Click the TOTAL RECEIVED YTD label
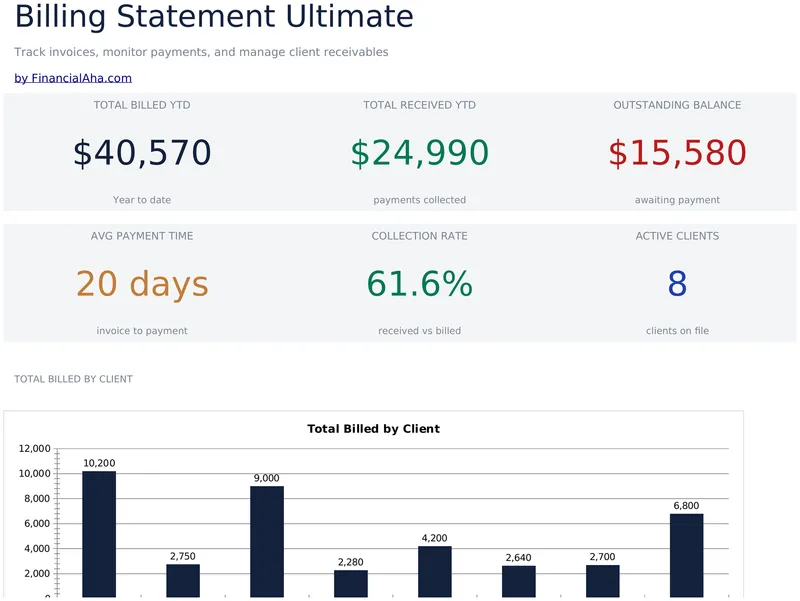The image size is (800, 601). pyautogui.click(x=419, y=105)
